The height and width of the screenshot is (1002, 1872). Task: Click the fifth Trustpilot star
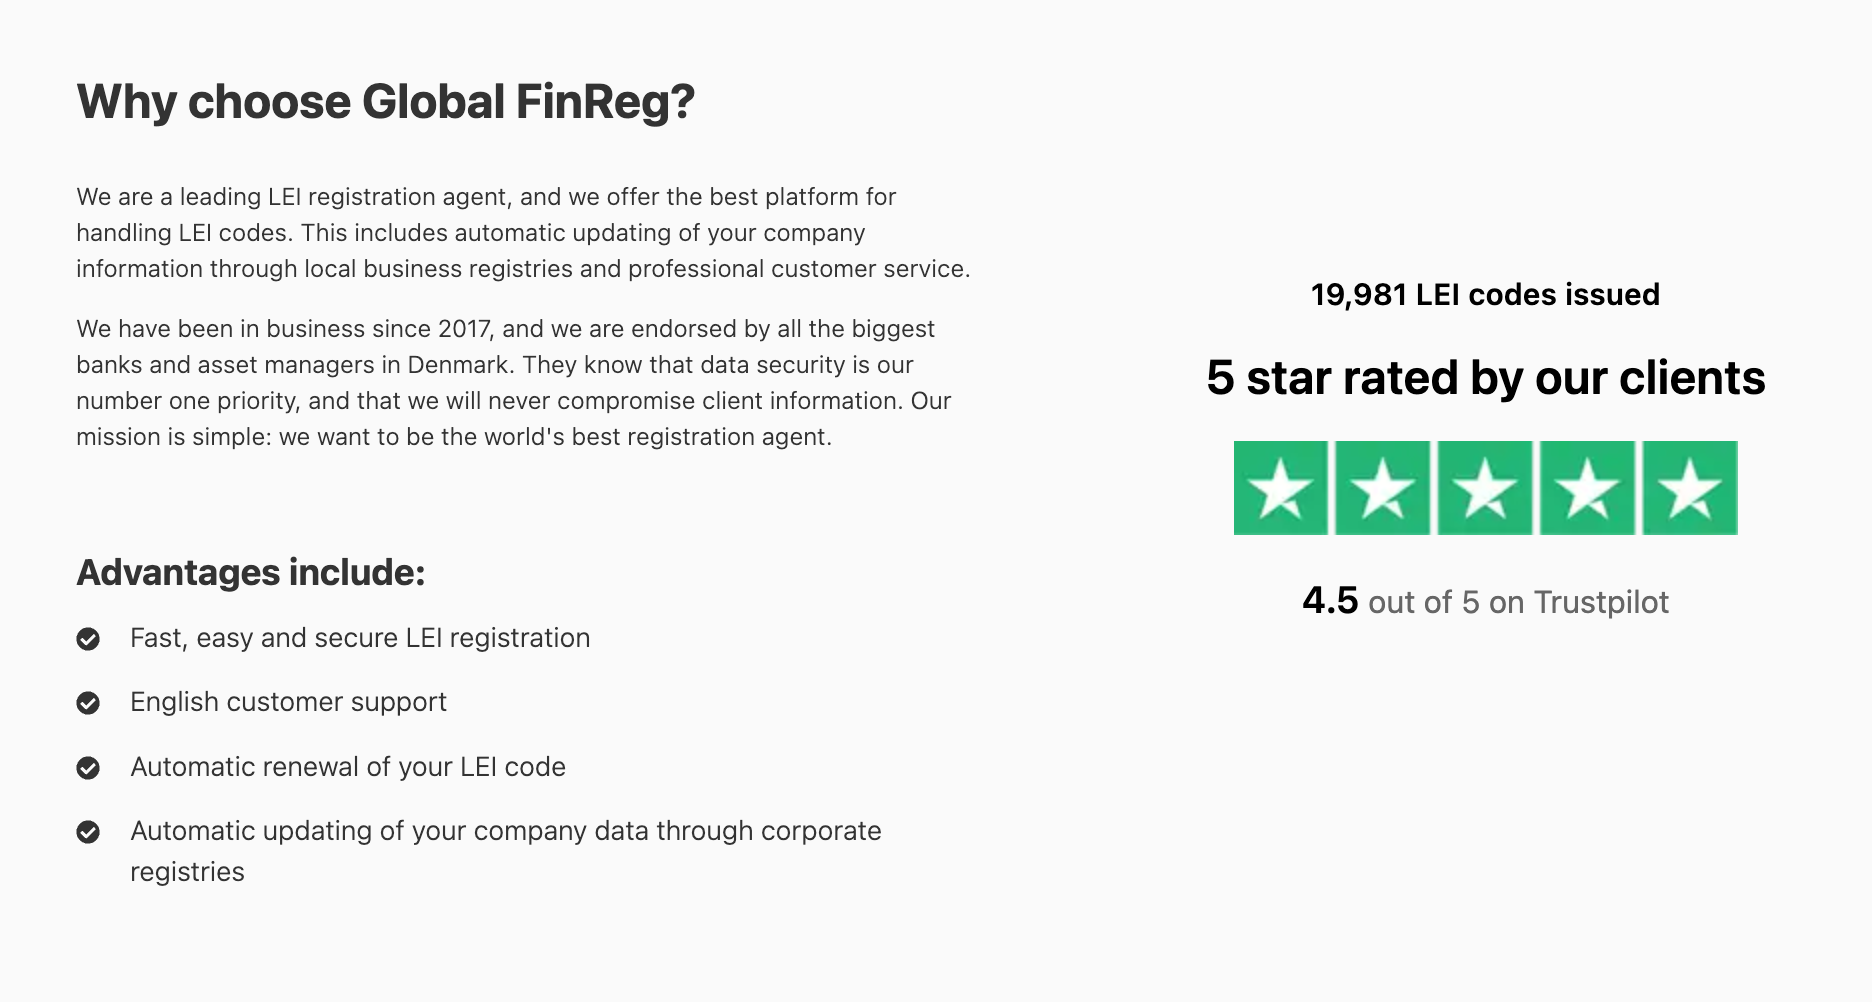1690,488
